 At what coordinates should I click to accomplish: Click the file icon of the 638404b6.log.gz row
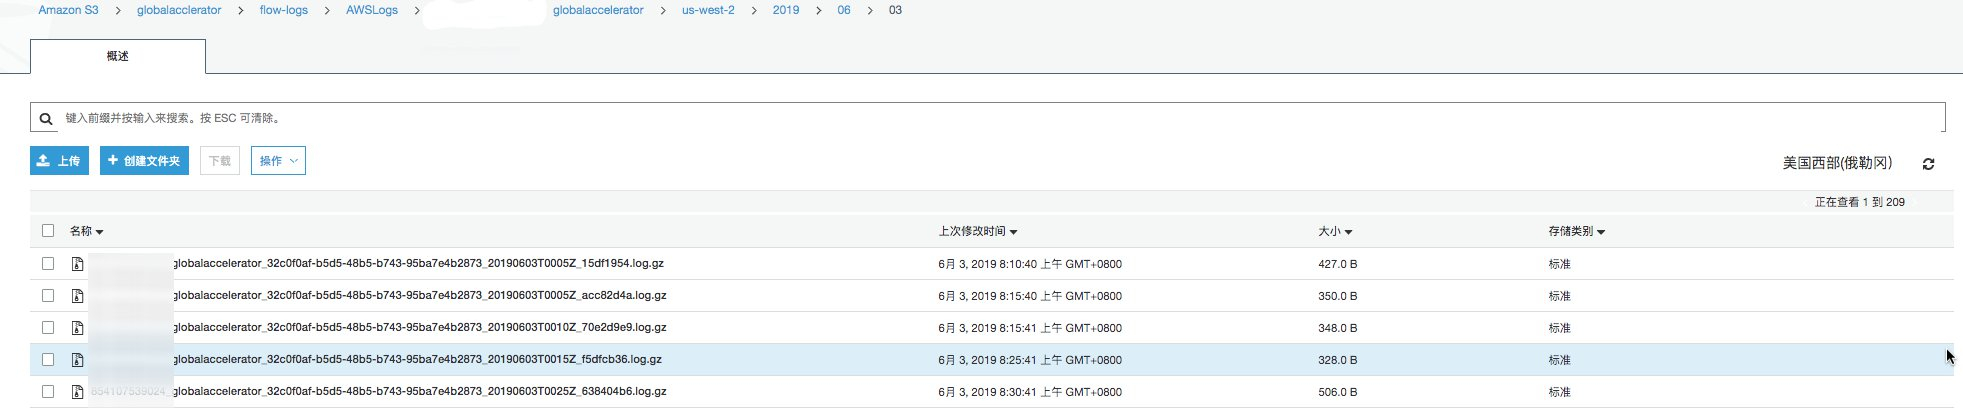coord(77,392)
